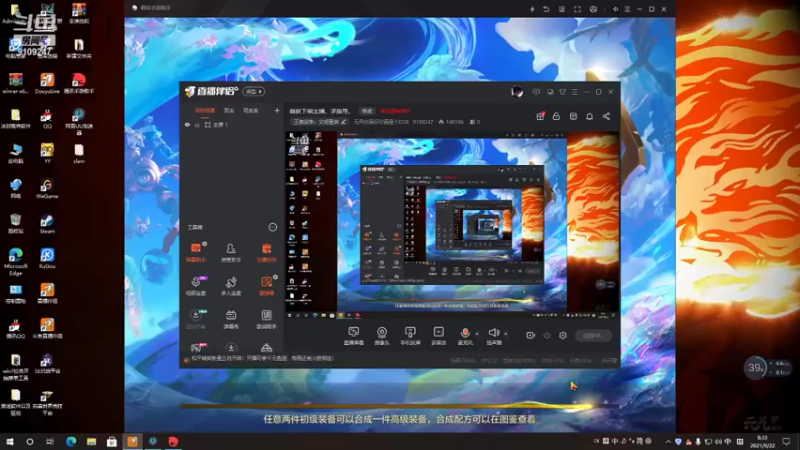Open the 弹幕助手 tool

196,252
